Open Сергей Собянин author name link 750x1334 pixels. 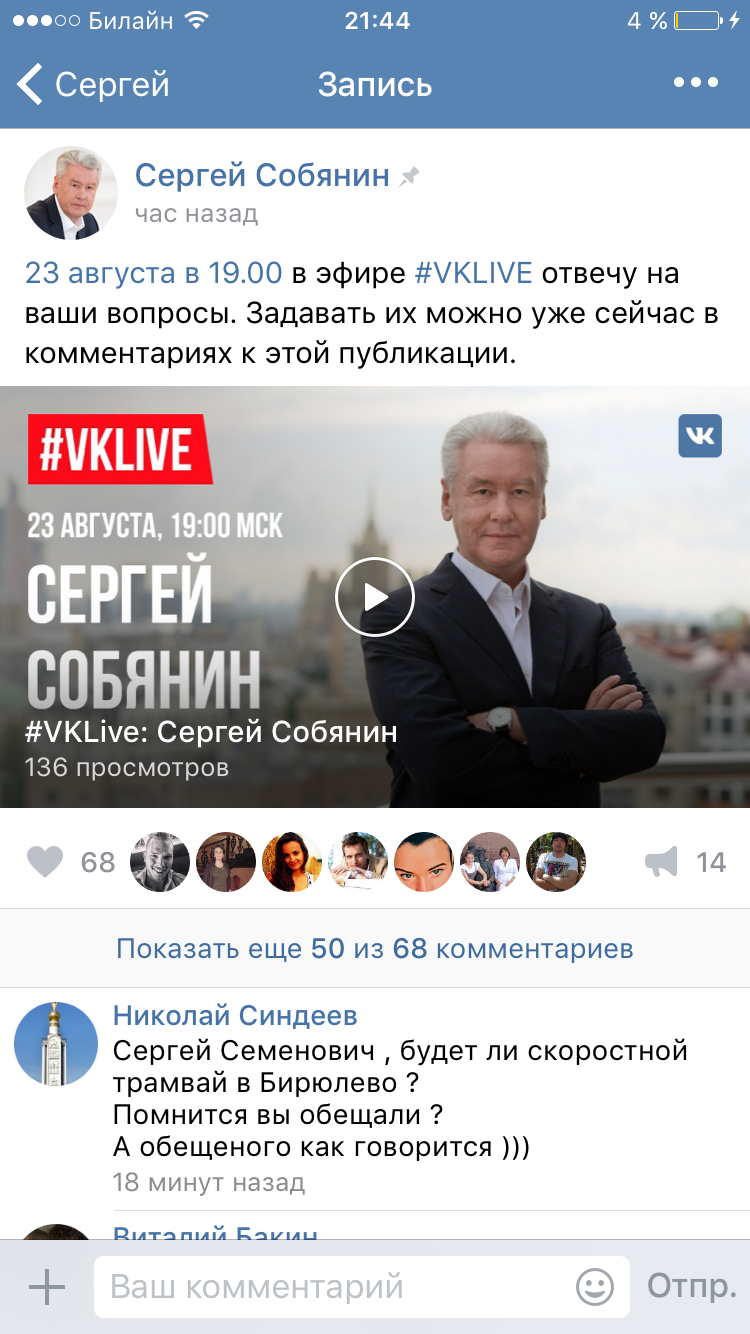click(262, 176)
